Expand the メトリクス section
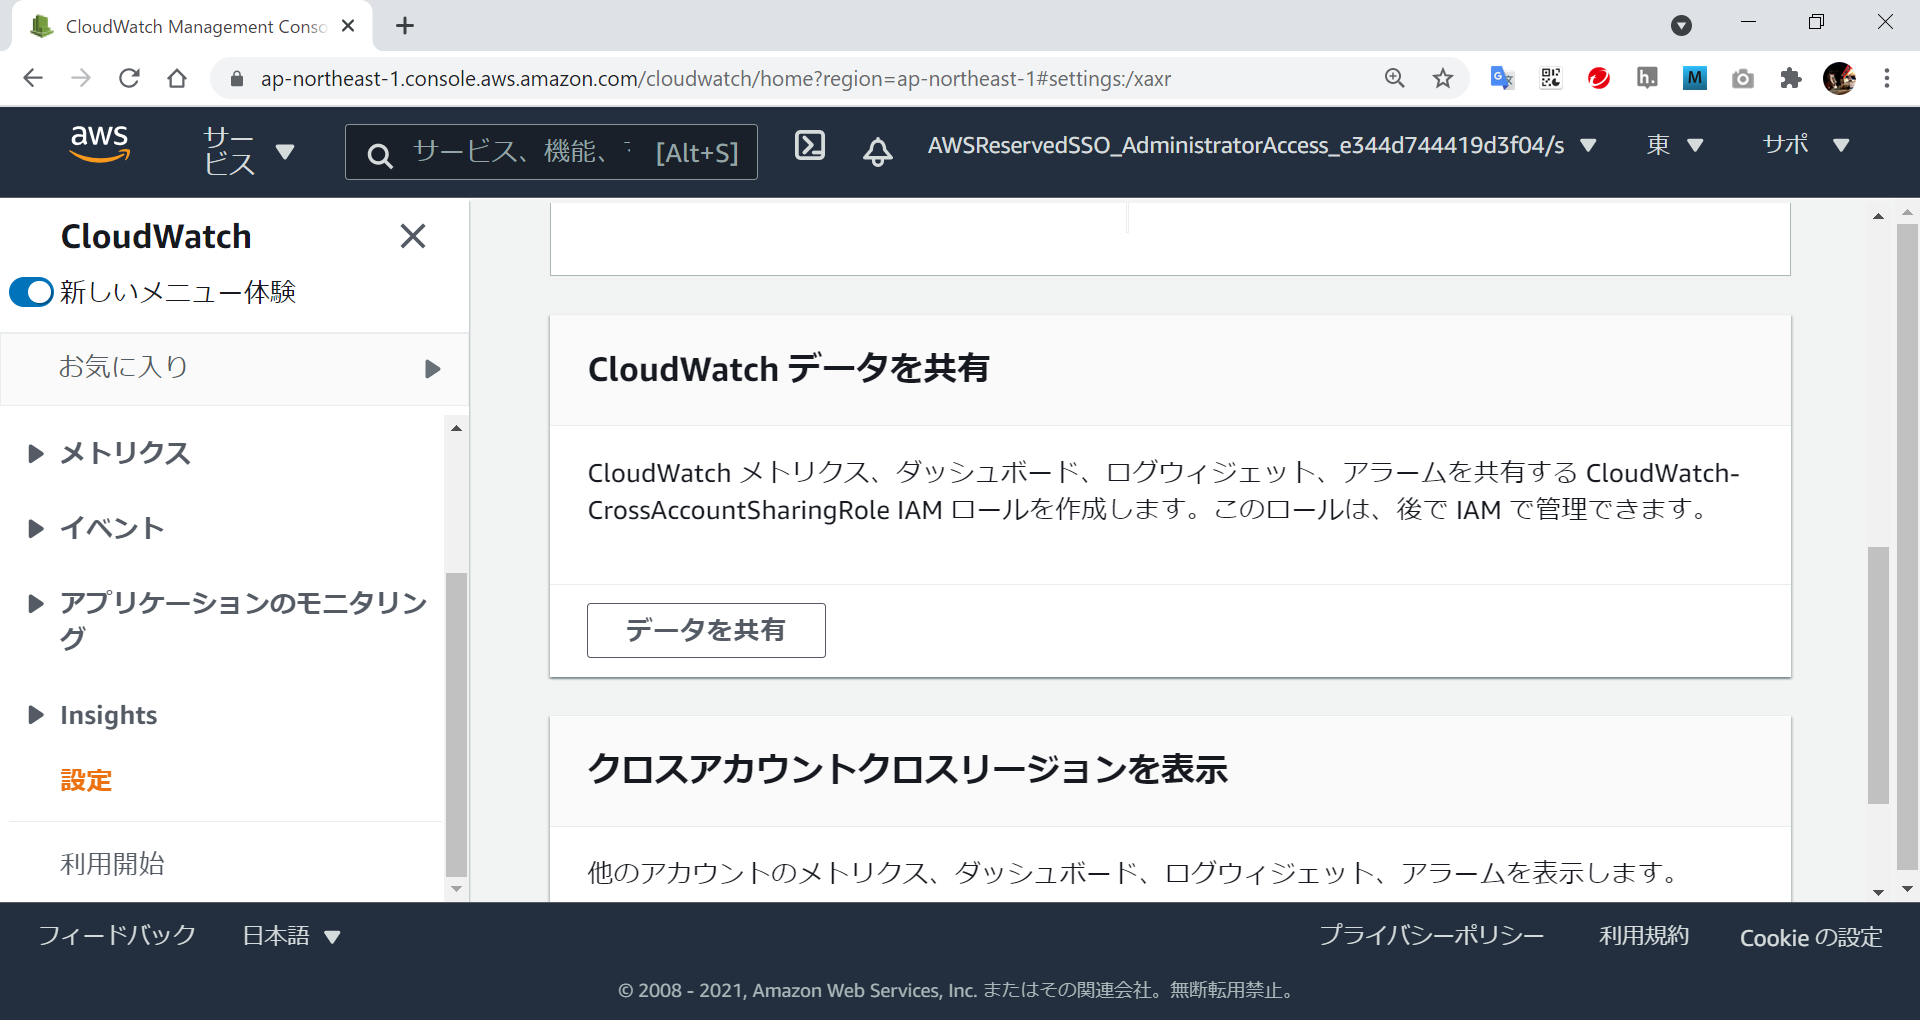 pyautogui.click(x=36, y=453)
